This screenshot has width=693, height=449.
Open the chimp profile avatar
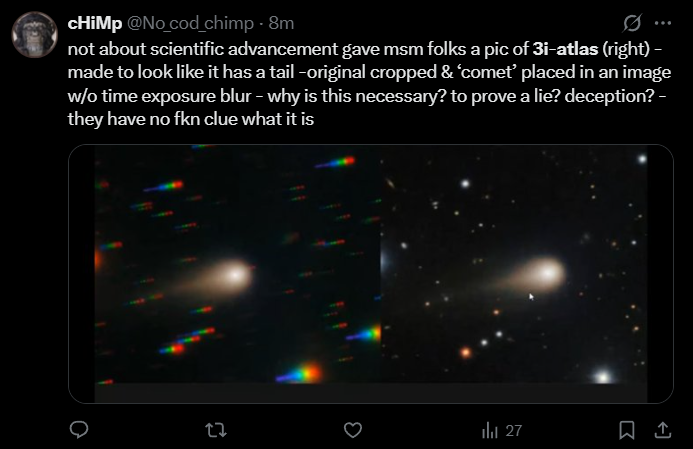click(34, 34)
